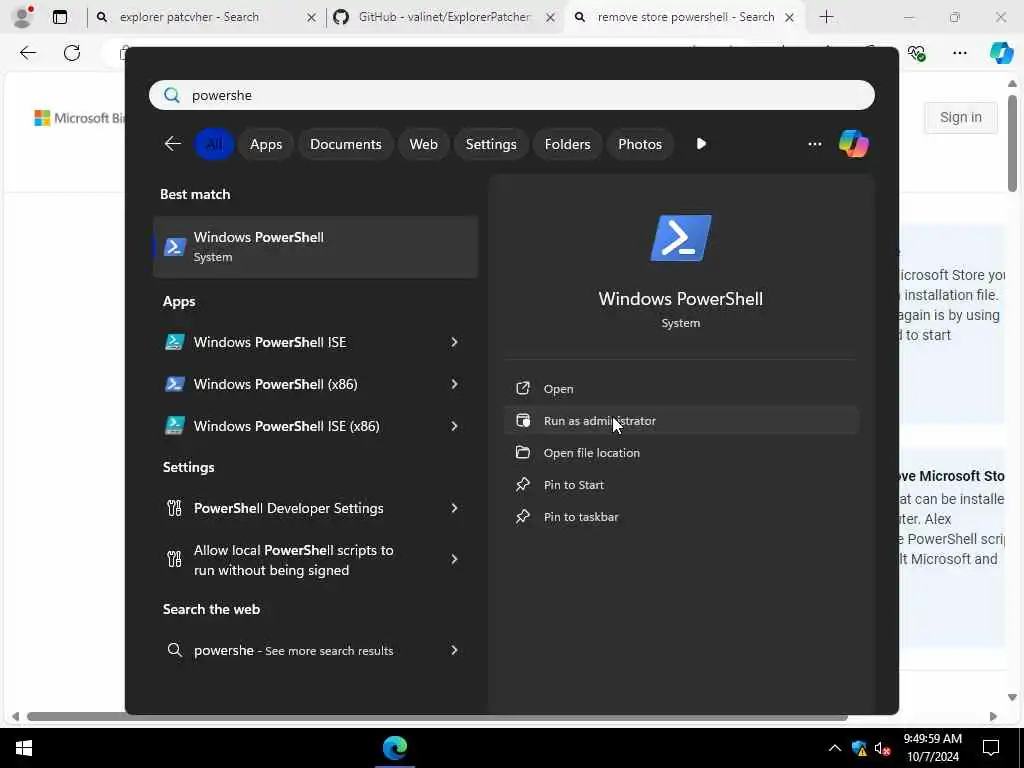Click Edge browser back arrow
Screen dimensions: 1024x768
28,53
